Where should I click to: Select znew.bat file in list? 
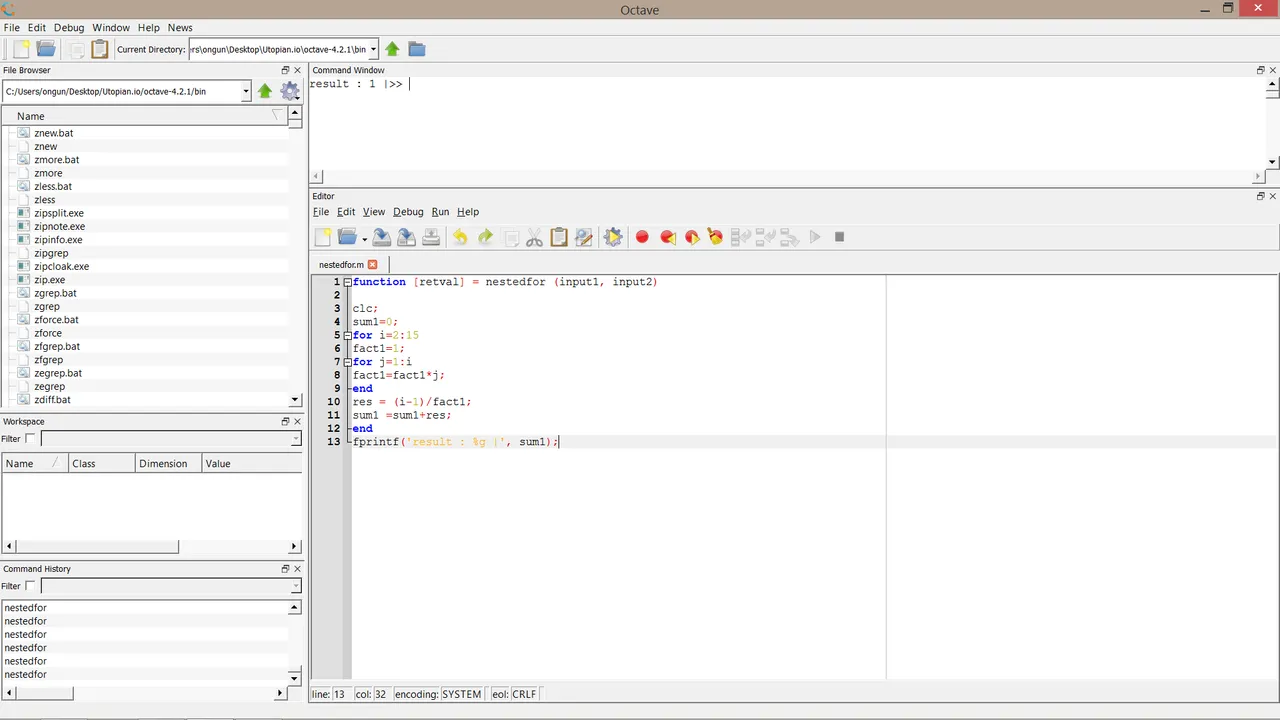(53, 133)
